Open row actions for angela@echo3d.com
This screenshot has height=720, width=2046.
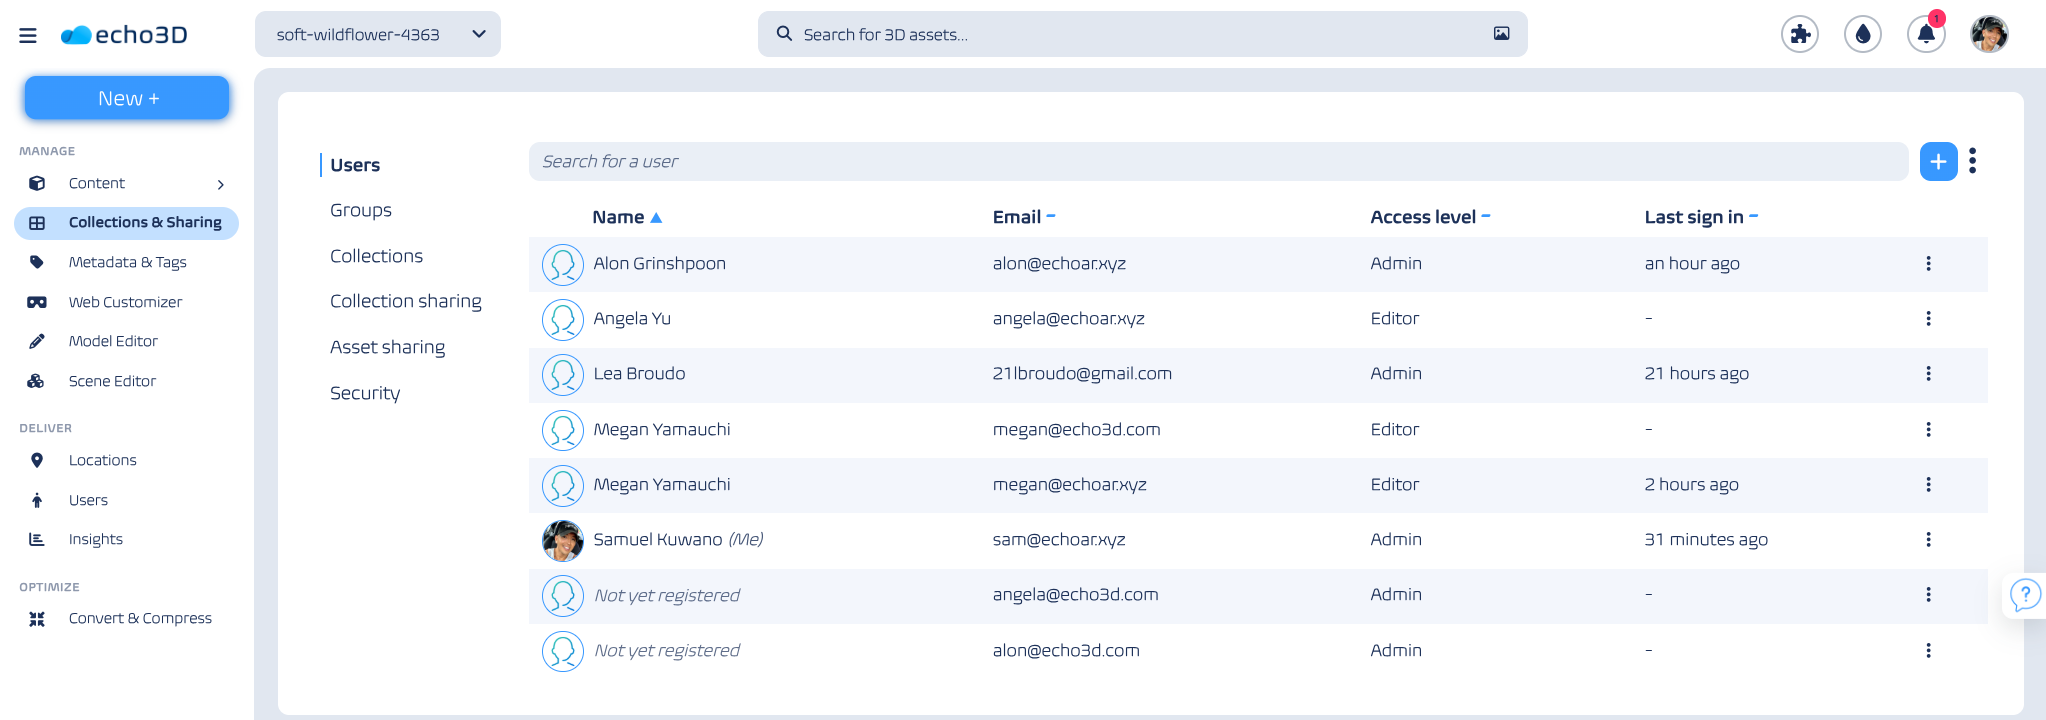1928,595
